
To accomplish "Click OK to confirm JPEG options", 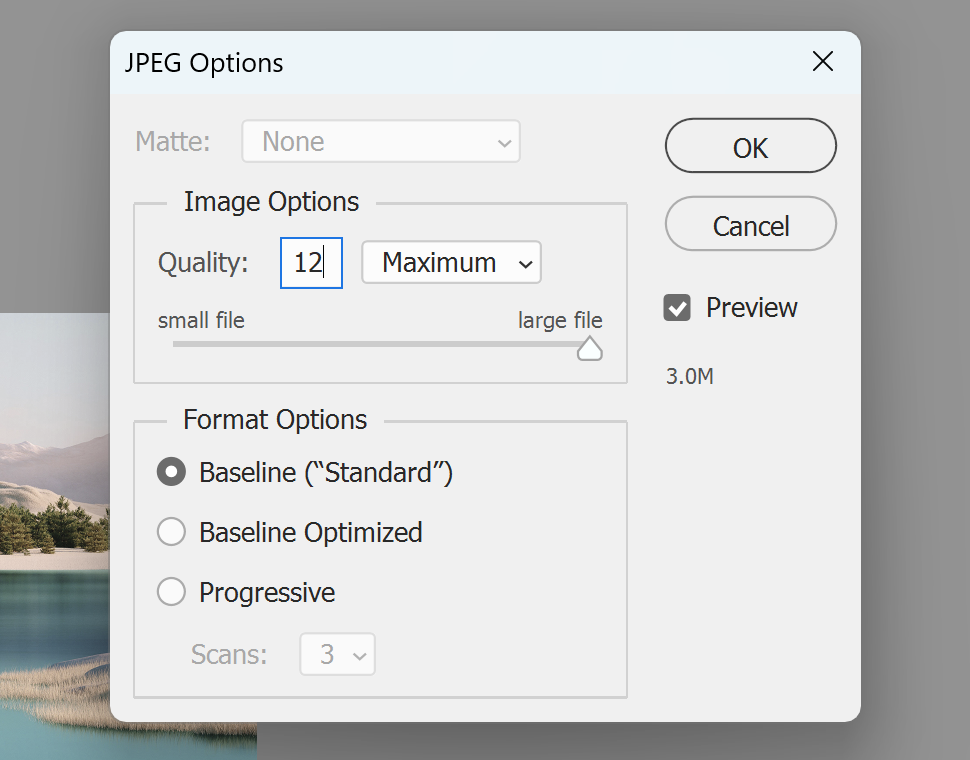I will [750, 146].
